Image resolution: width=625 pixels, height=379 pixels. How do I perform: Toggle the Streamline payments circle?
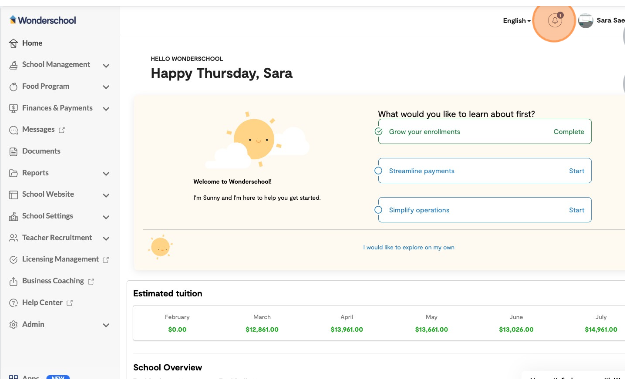(x=378, y=171)
